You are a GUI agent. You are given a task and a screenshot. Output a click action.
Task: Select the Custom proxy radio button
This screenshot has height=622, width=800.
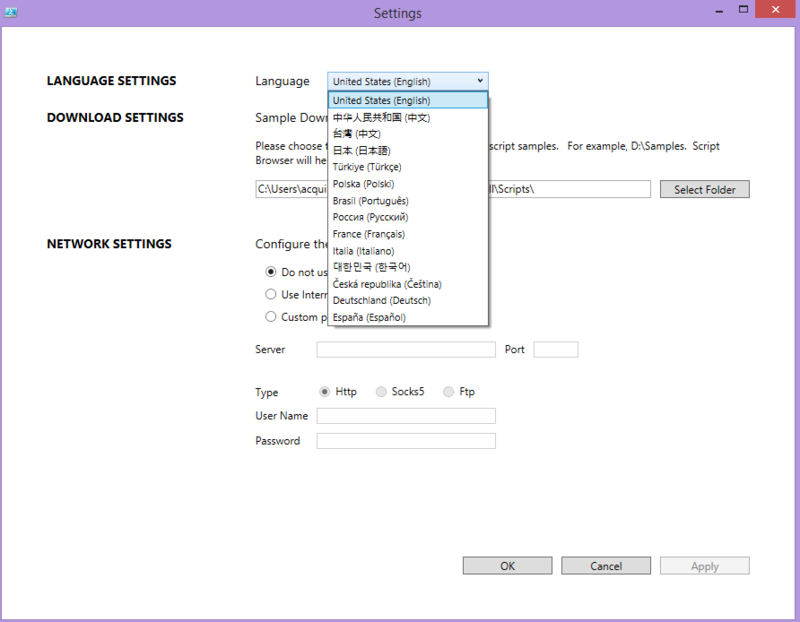point(271,316)
